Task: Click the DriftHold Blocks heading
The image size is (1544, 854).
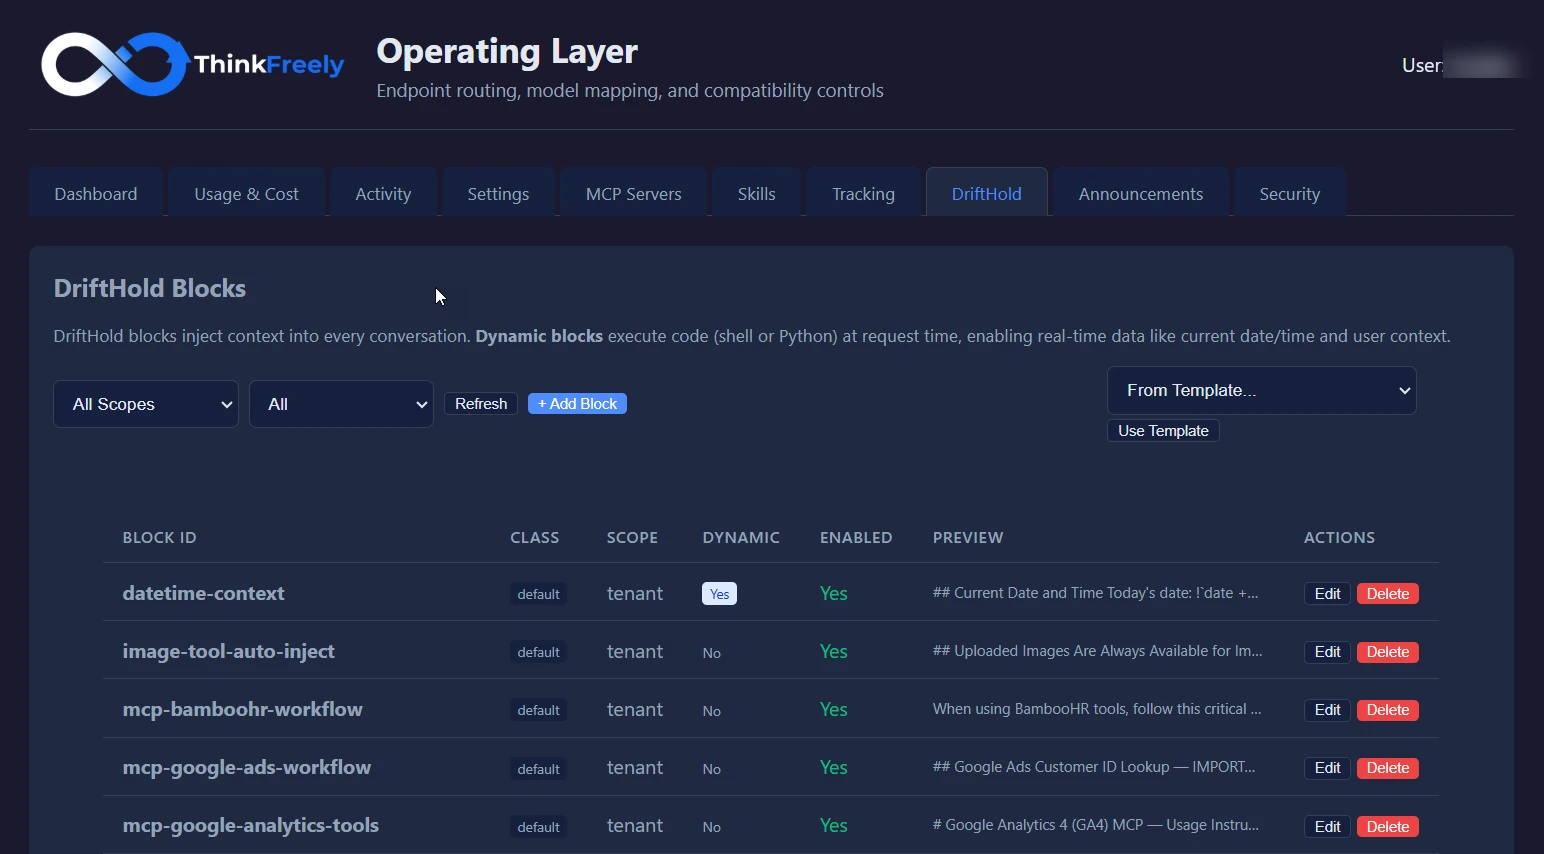Action: coord(150,288)
